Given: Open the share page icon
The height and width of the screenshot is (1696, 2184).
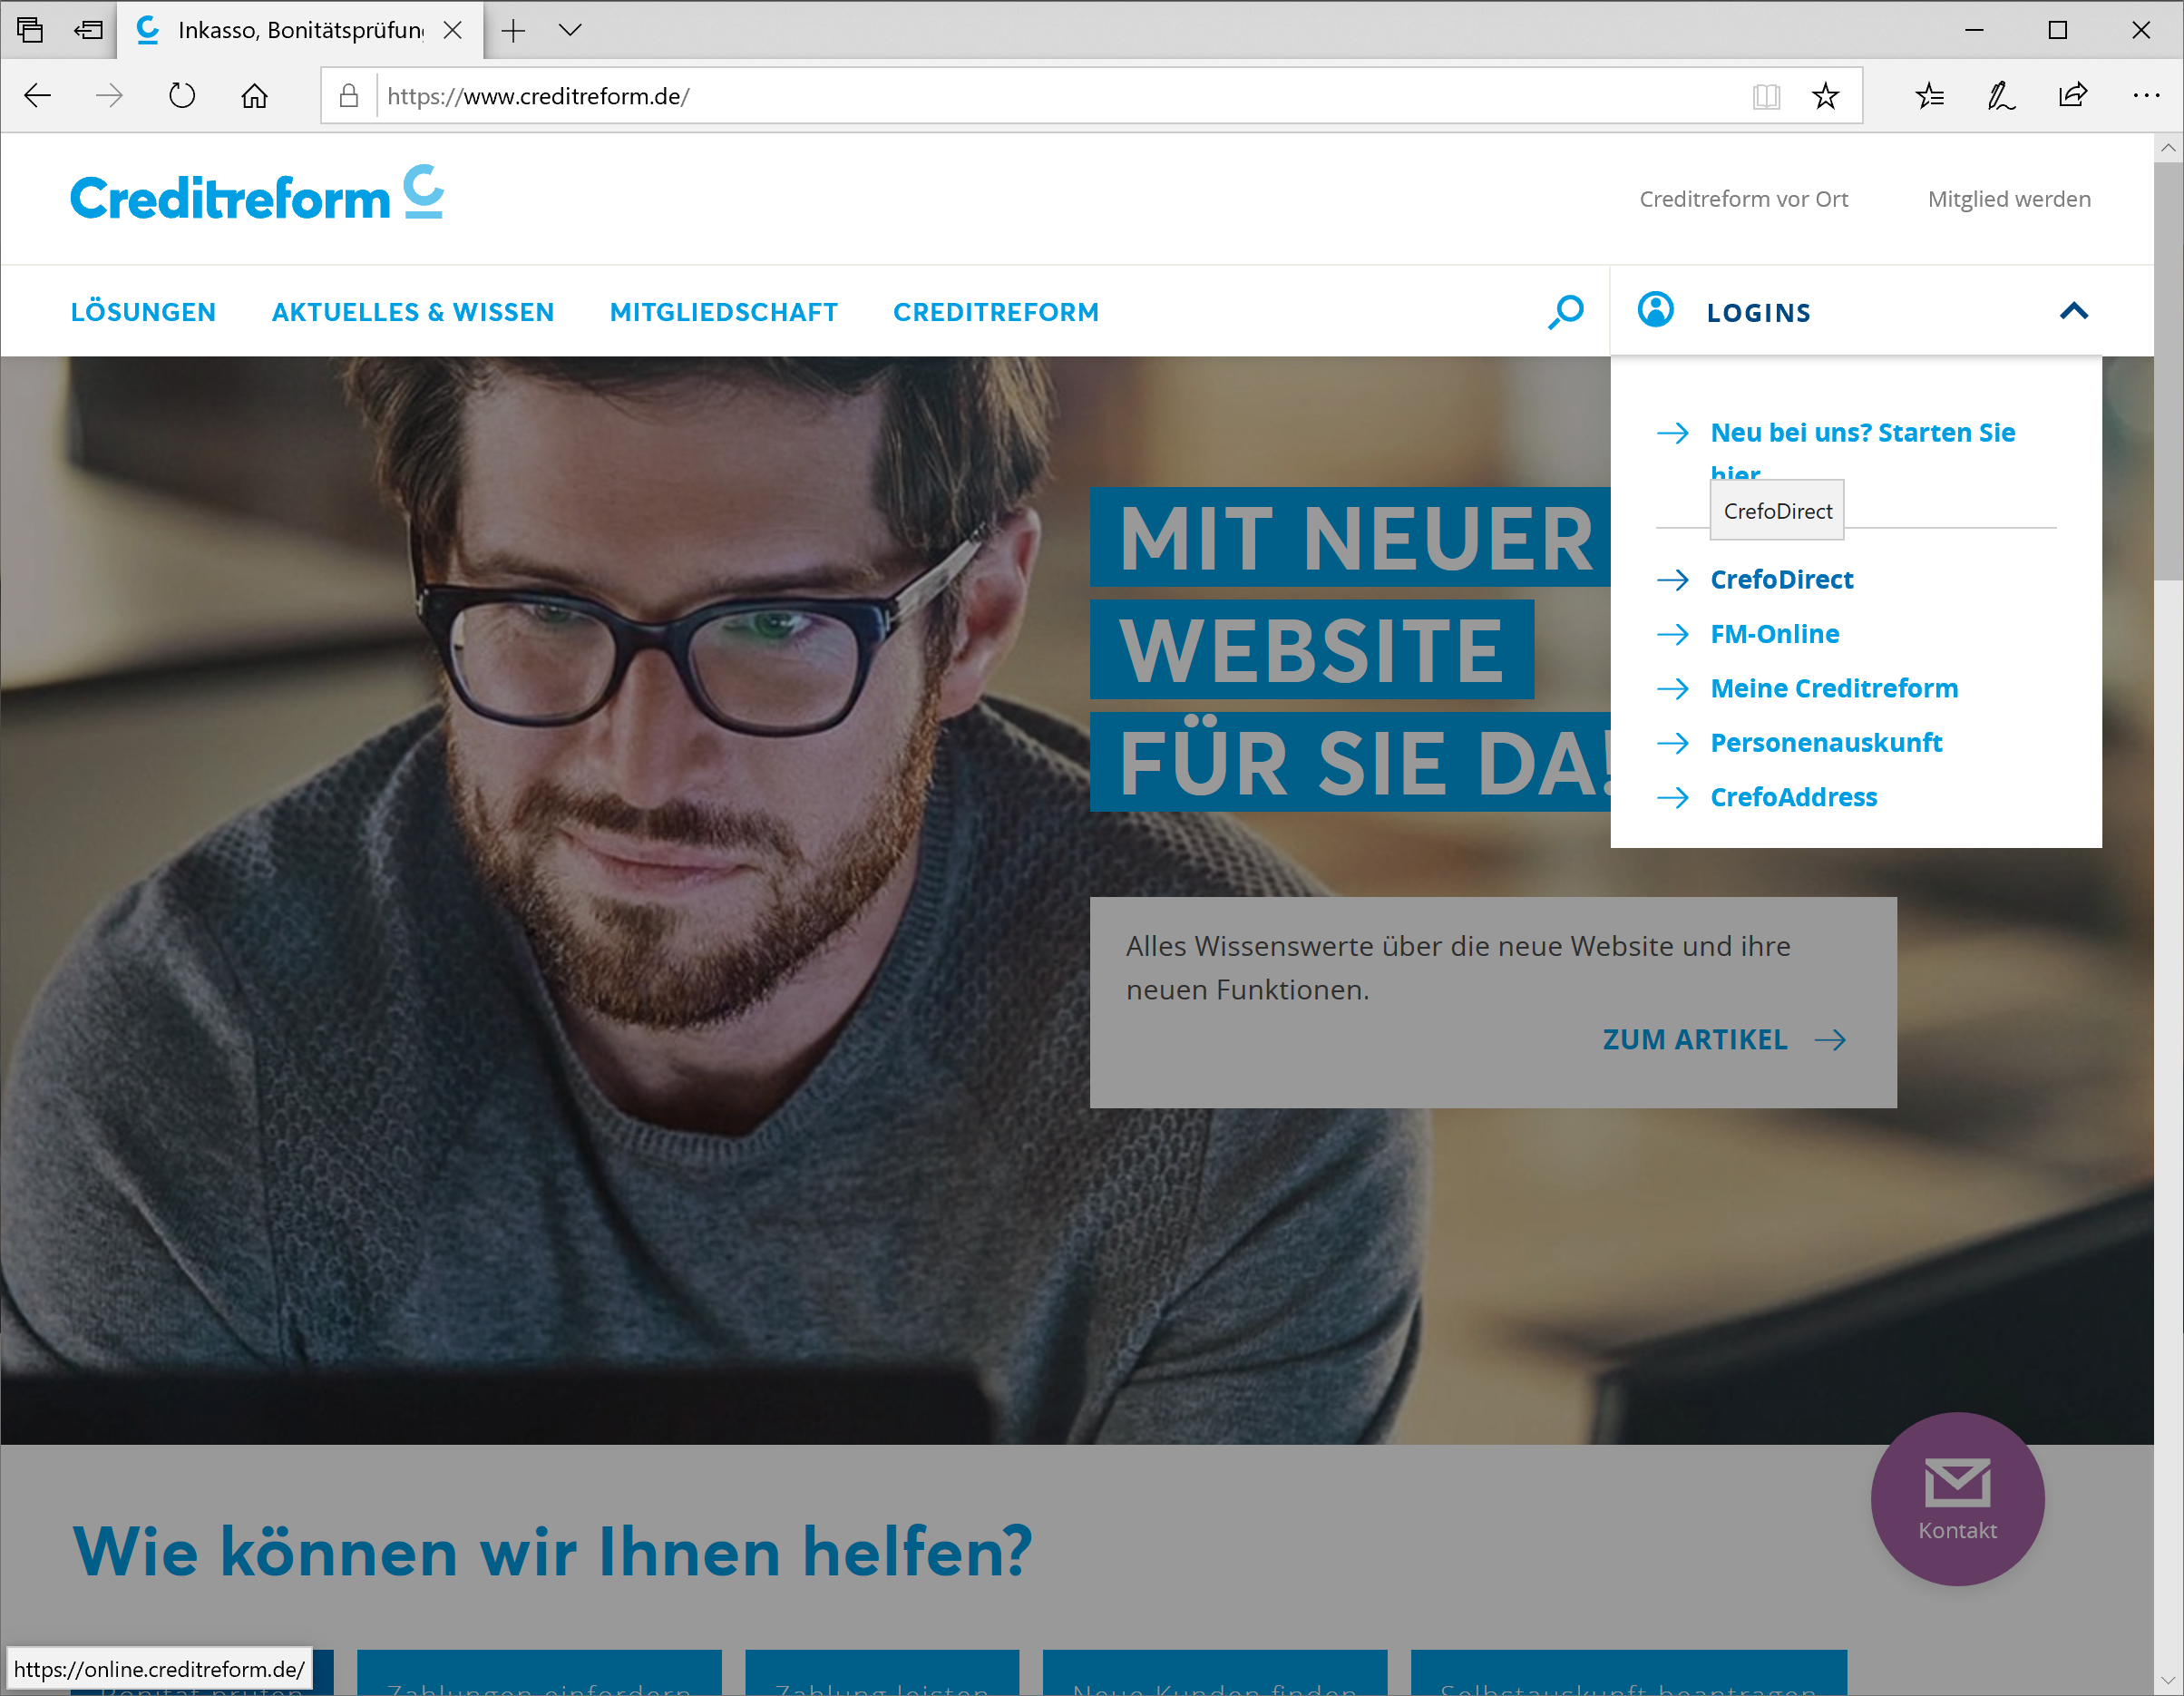Looking at the screenshot, I should click(x=2073, y=96).
